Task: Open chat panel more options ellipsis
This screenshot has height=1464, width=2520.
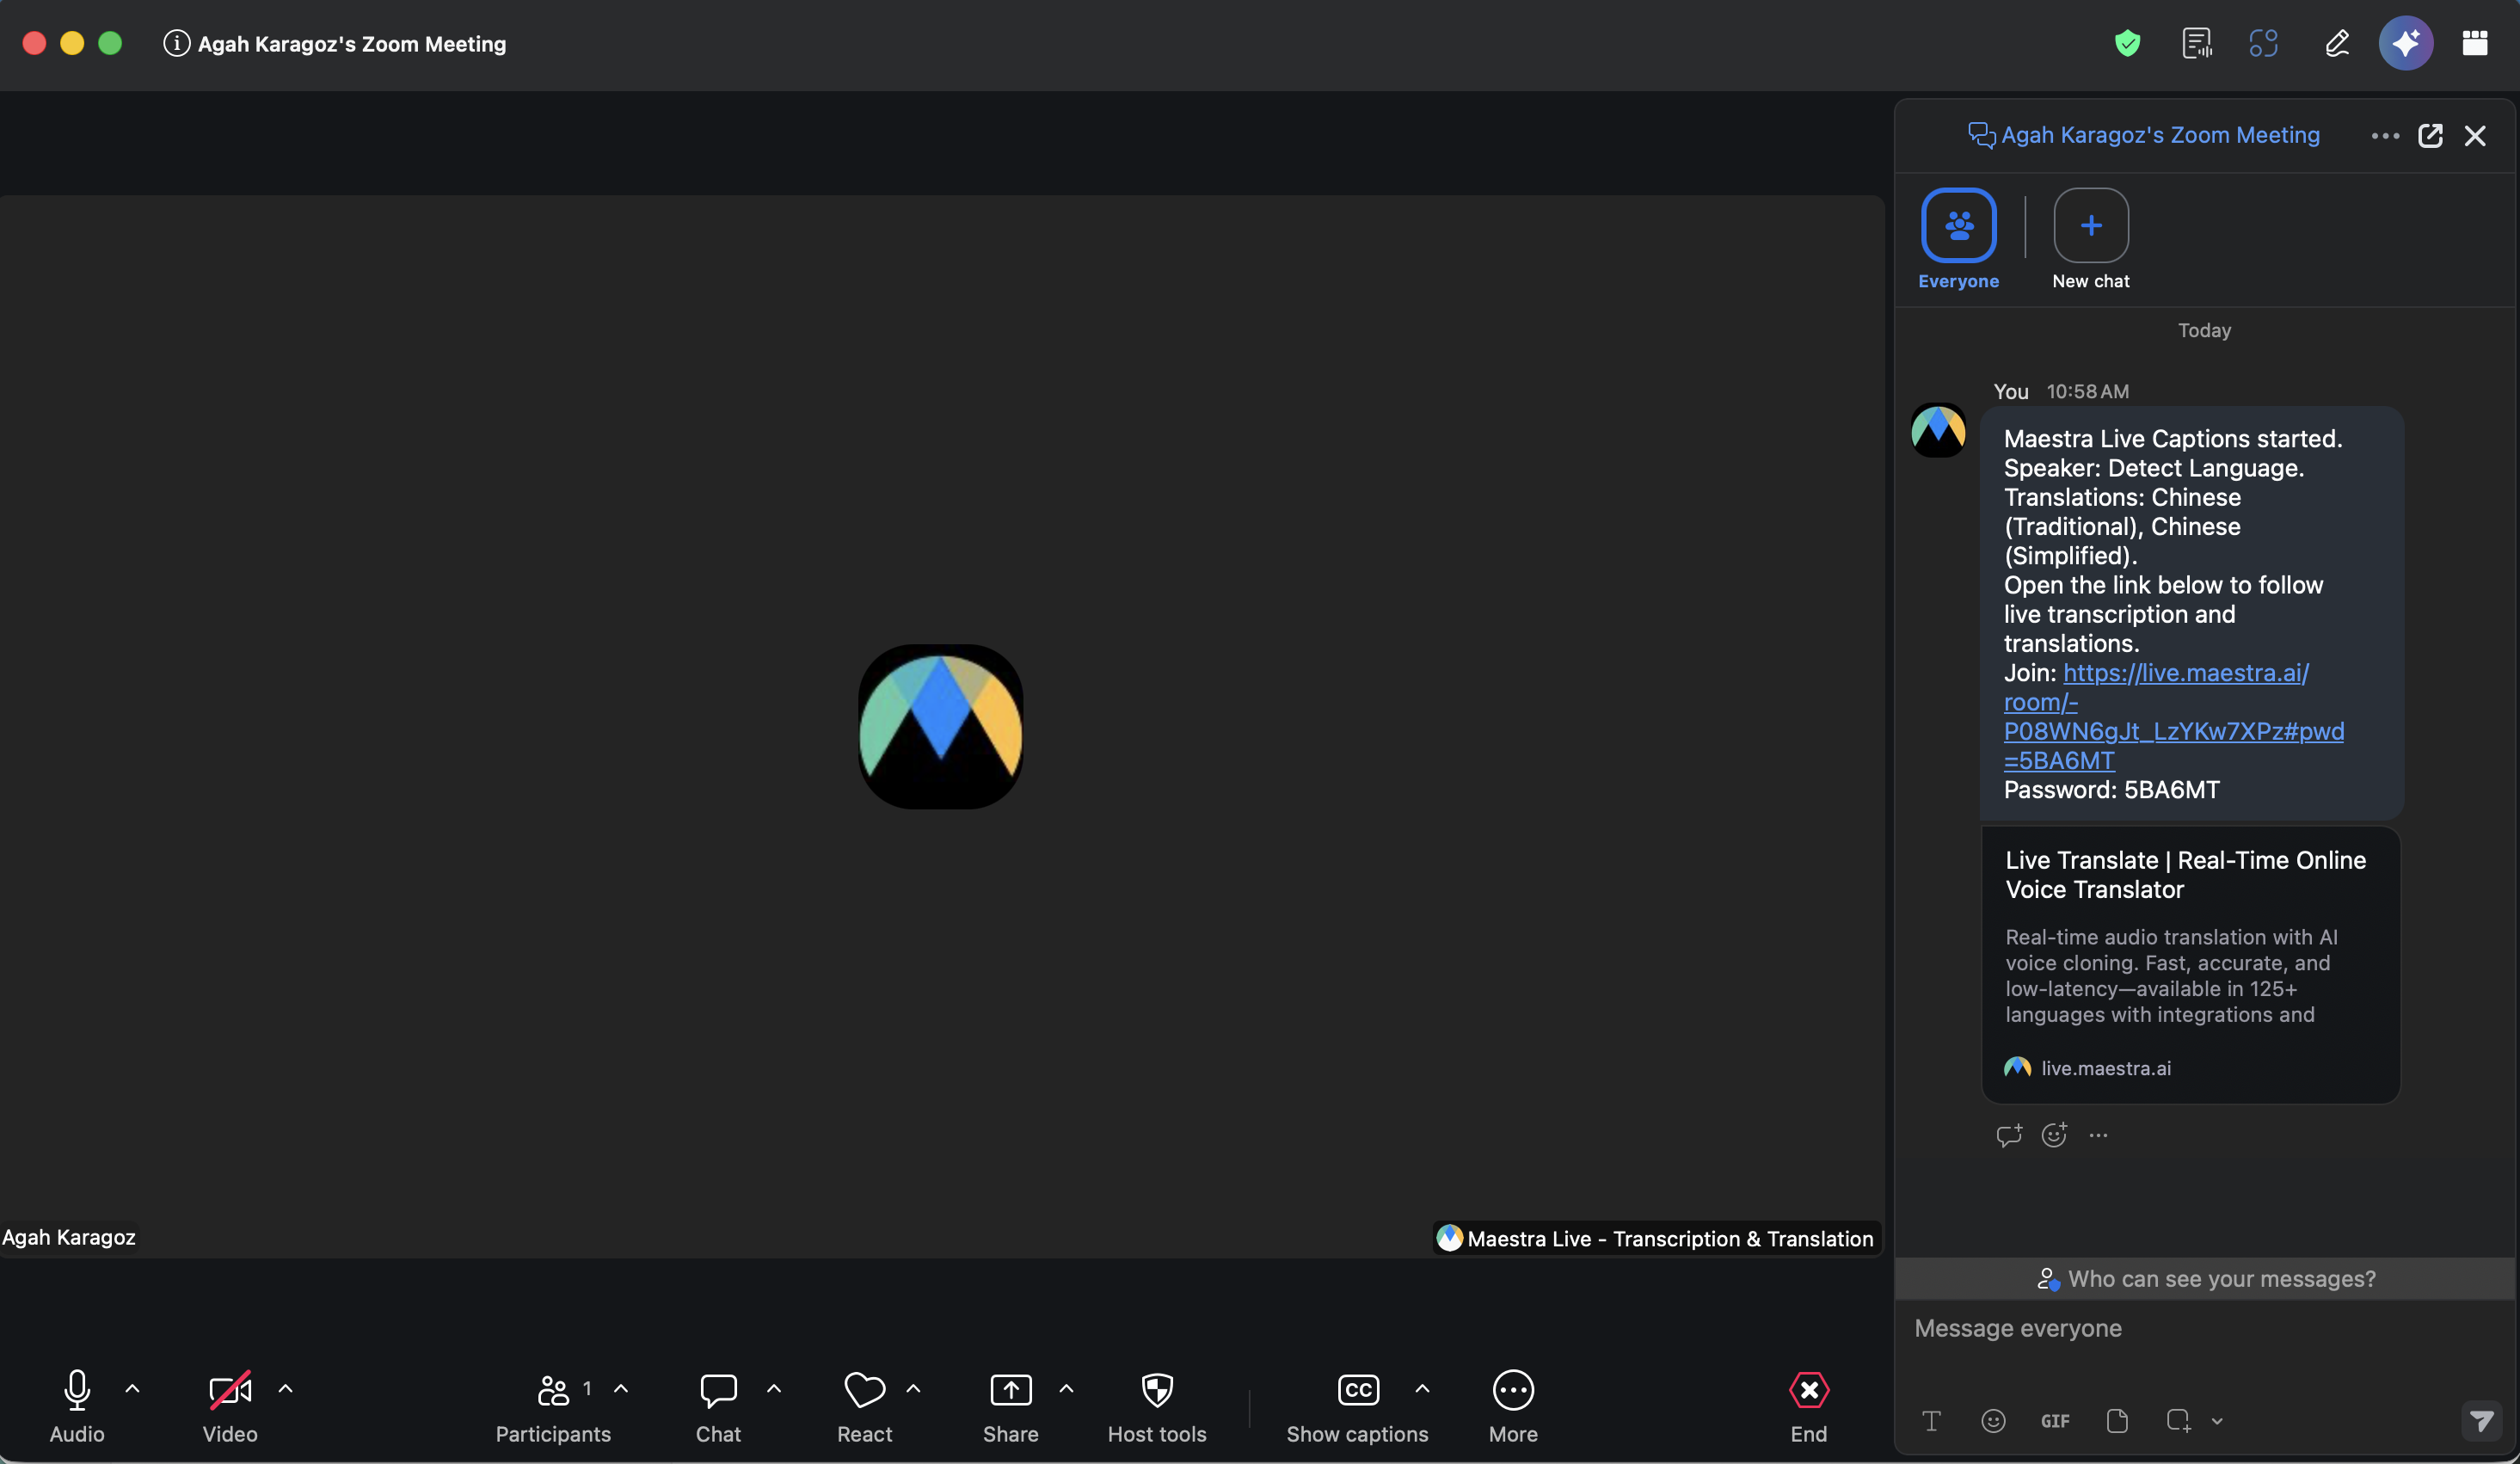Action: click(2384, 136)
